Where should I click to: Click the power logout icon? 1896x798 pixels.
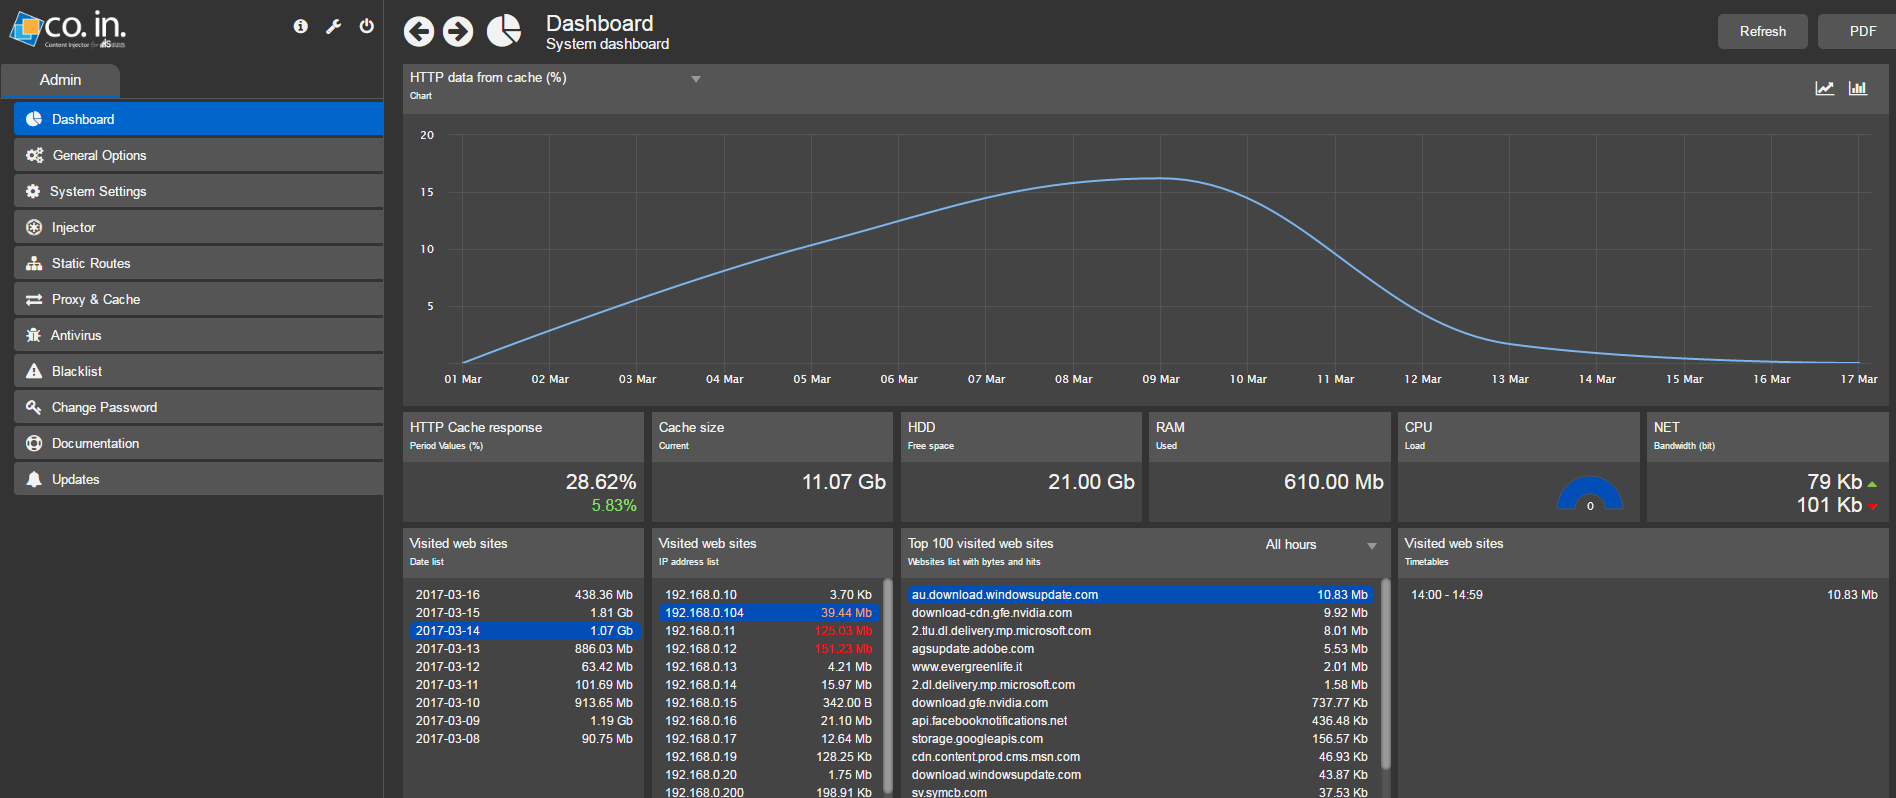[x=367, y=27]
